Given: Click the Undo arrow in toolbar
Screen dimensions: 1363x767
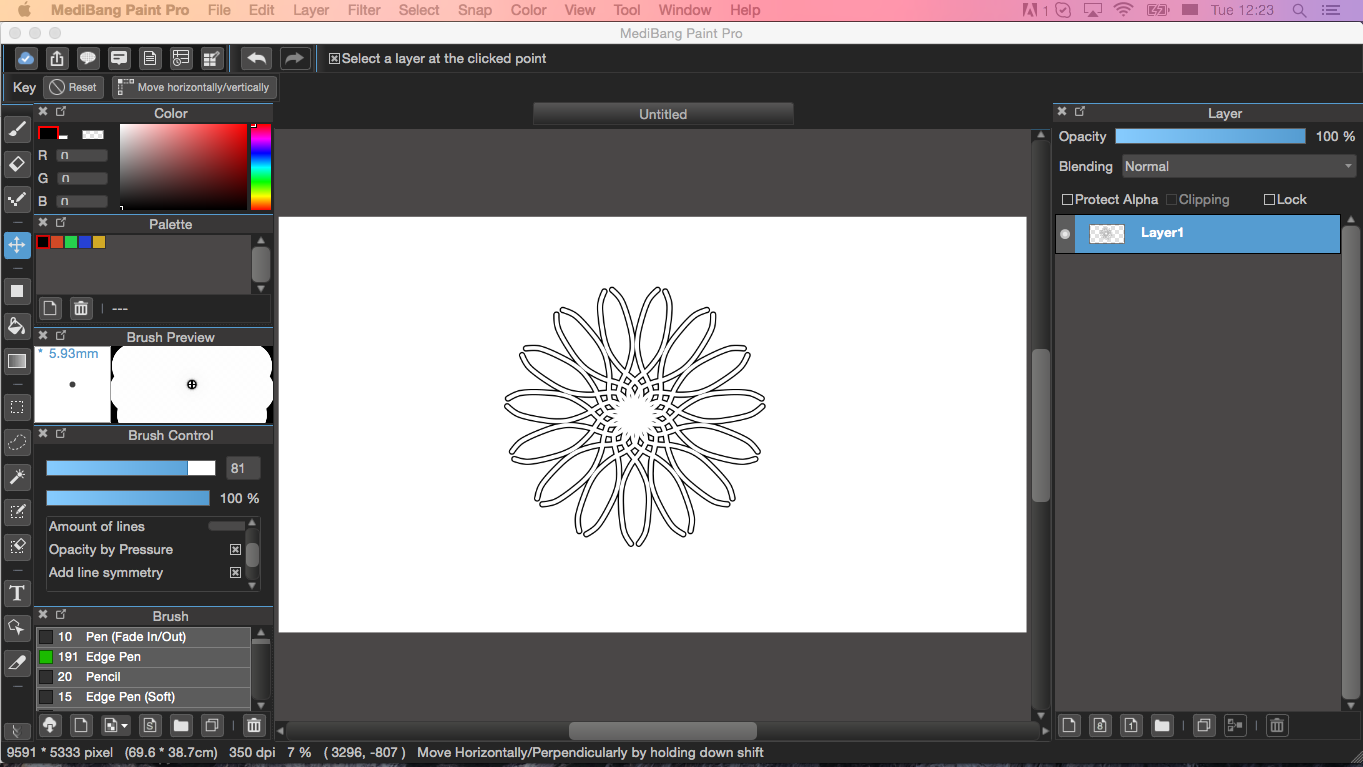Looking at the screenshot, I should tap(256, 59).
